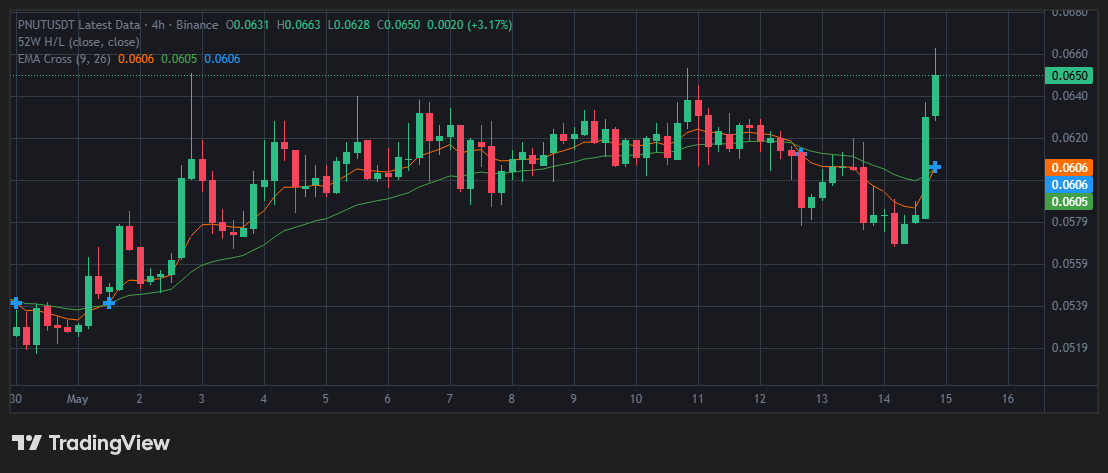The image size is (1108, 473).
Task: Click the 0.0559 price axis tick
Action: click(x=1068, y=264)
